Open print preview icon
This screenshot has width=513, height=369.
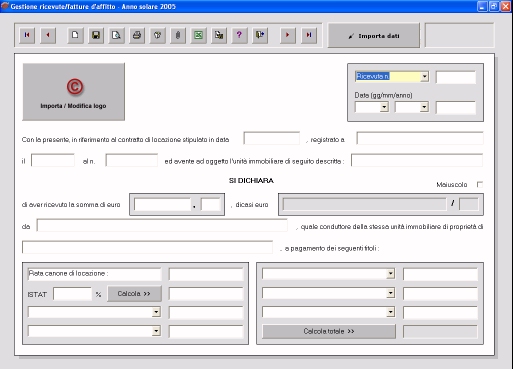116,35
